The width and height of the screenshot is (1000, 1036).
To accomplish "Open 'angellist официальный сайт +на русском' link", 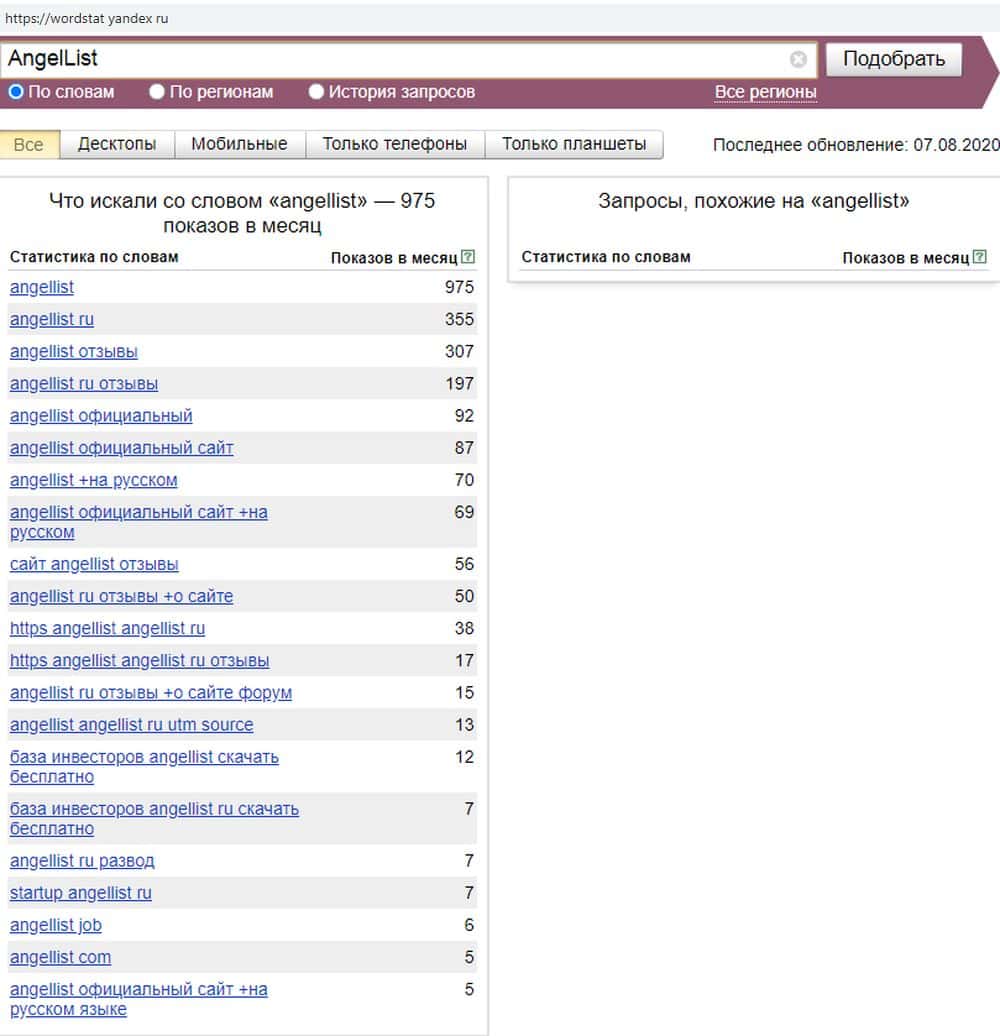I will tap(138, 522).
